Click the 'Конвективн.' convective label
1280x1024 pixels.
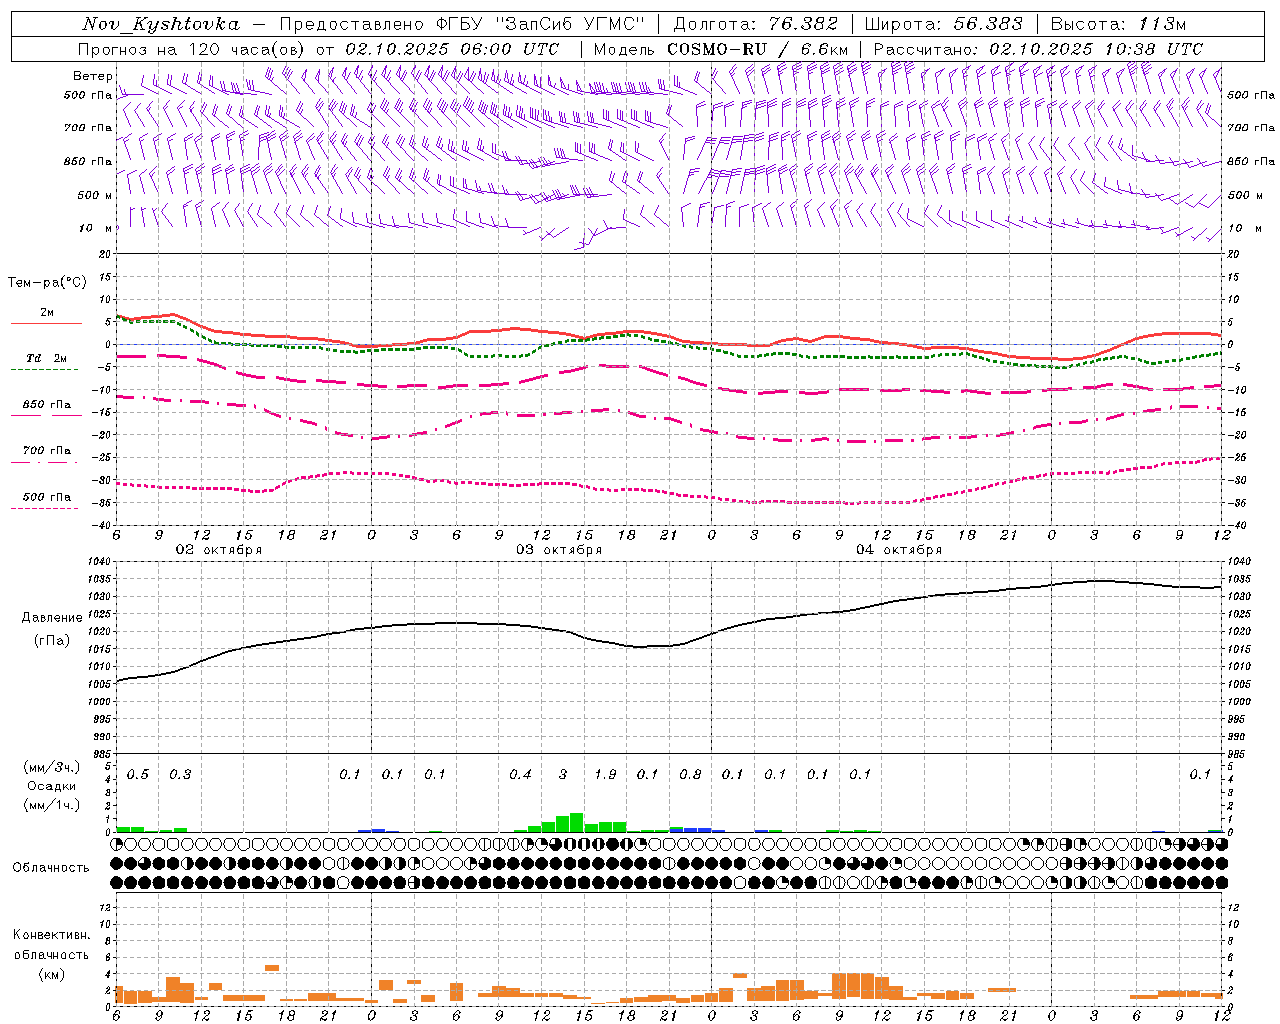[51, 935]
